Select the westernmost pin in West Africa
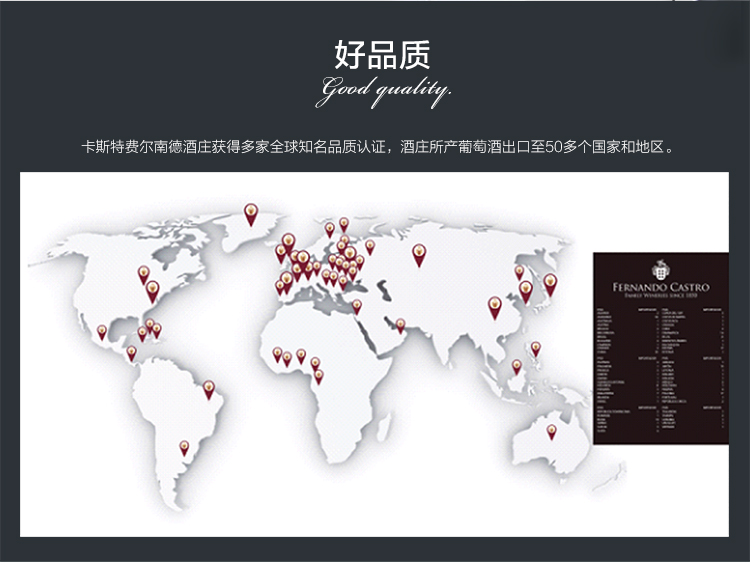Screen dimensions: 750x584 pos(277,353)
